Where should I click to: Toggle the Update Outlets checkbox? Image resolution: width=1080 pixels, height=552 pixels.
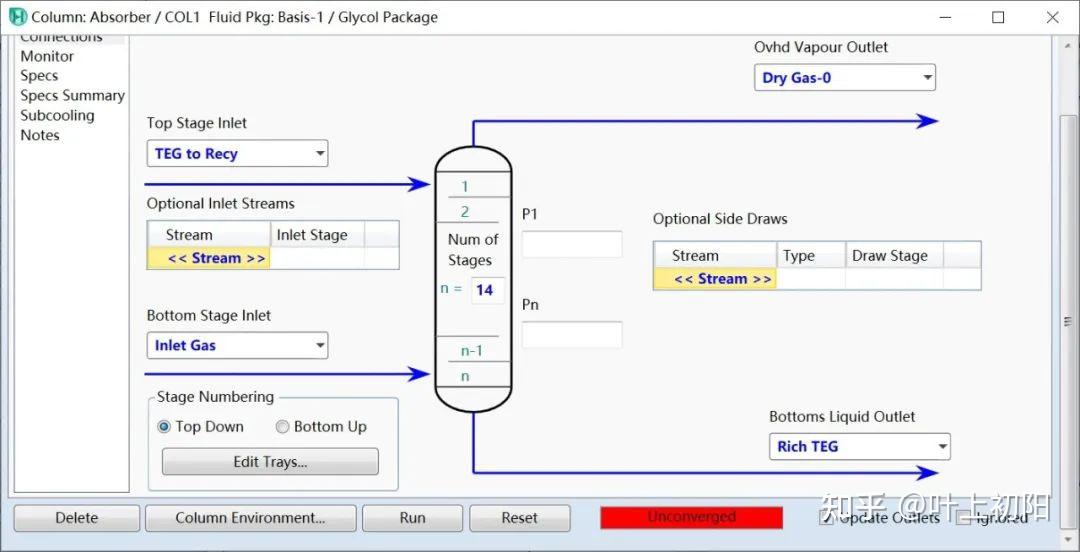tap(826, 518)
